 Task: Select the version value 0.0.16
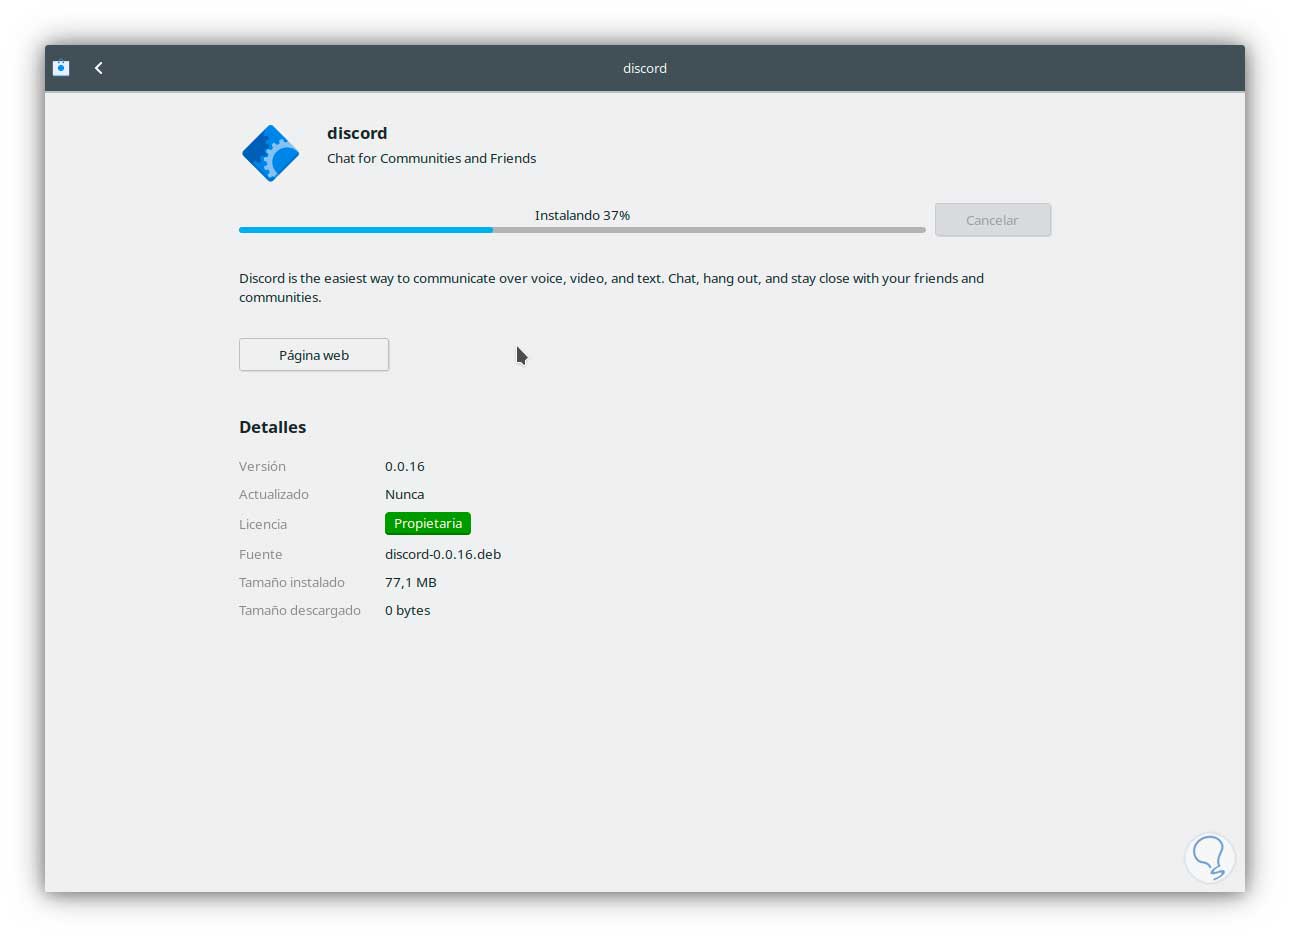[x=405, y=466]
